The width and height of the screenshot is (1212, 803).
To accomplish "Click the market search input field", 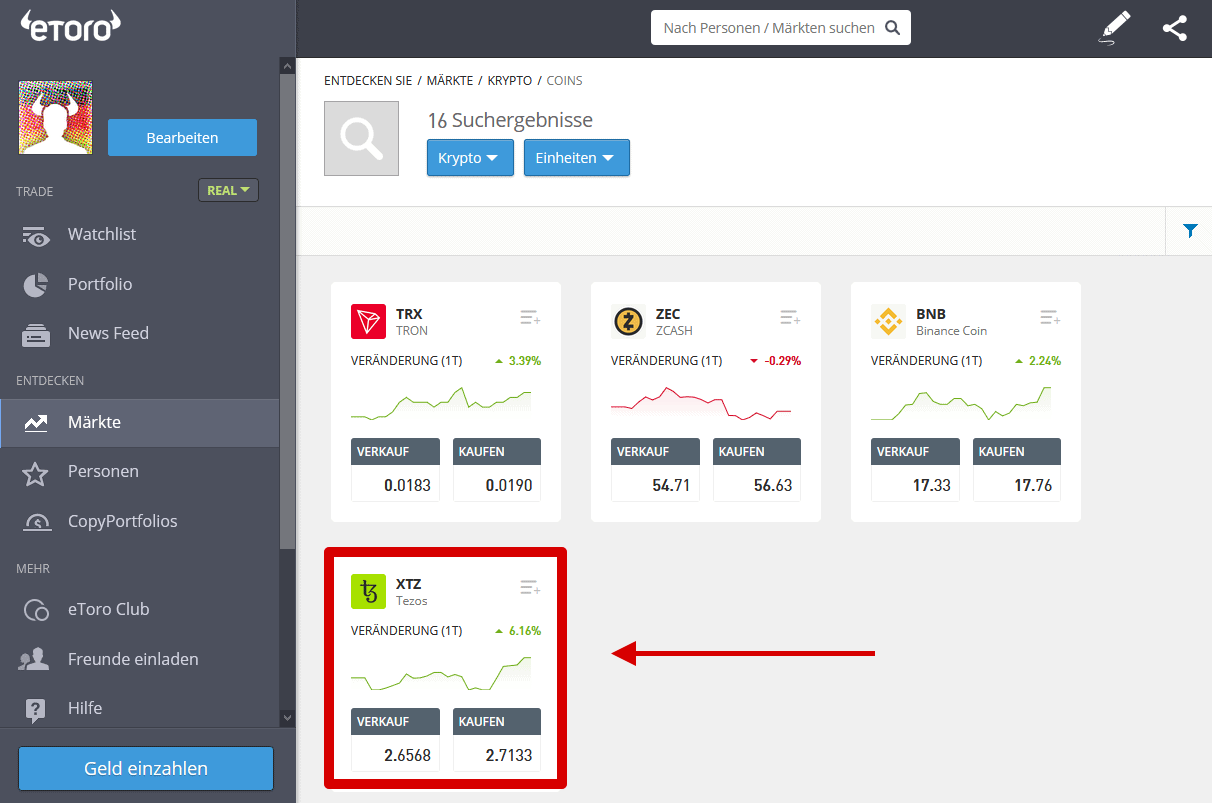I will point(770,27).
